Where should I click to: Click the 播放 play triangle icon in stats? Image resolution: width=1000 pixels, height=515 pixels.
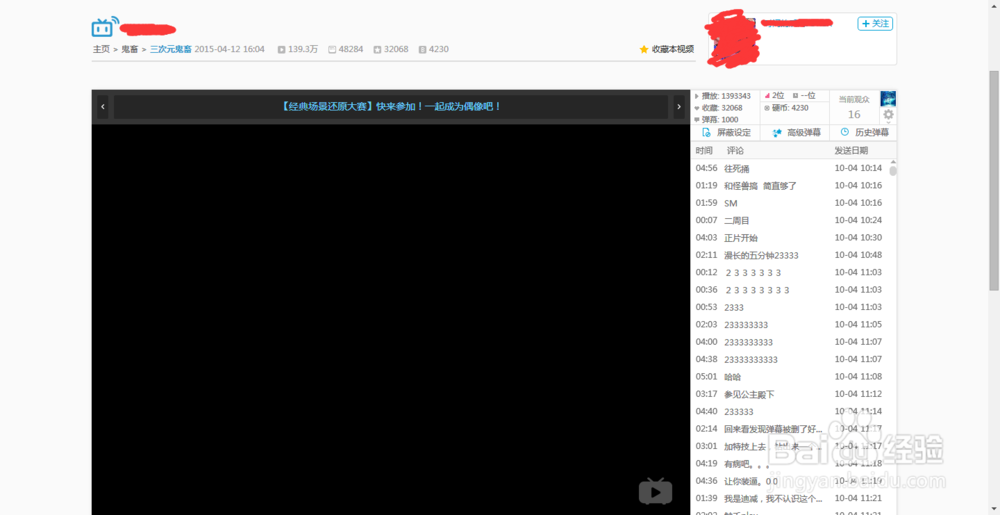[696, 96]
